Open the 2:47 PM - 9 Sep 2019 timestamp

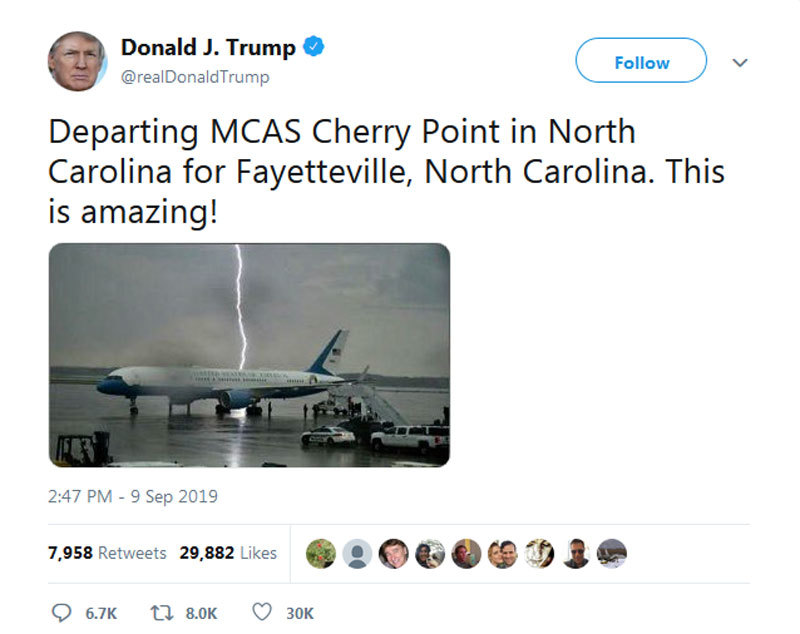tap(133, 495)
